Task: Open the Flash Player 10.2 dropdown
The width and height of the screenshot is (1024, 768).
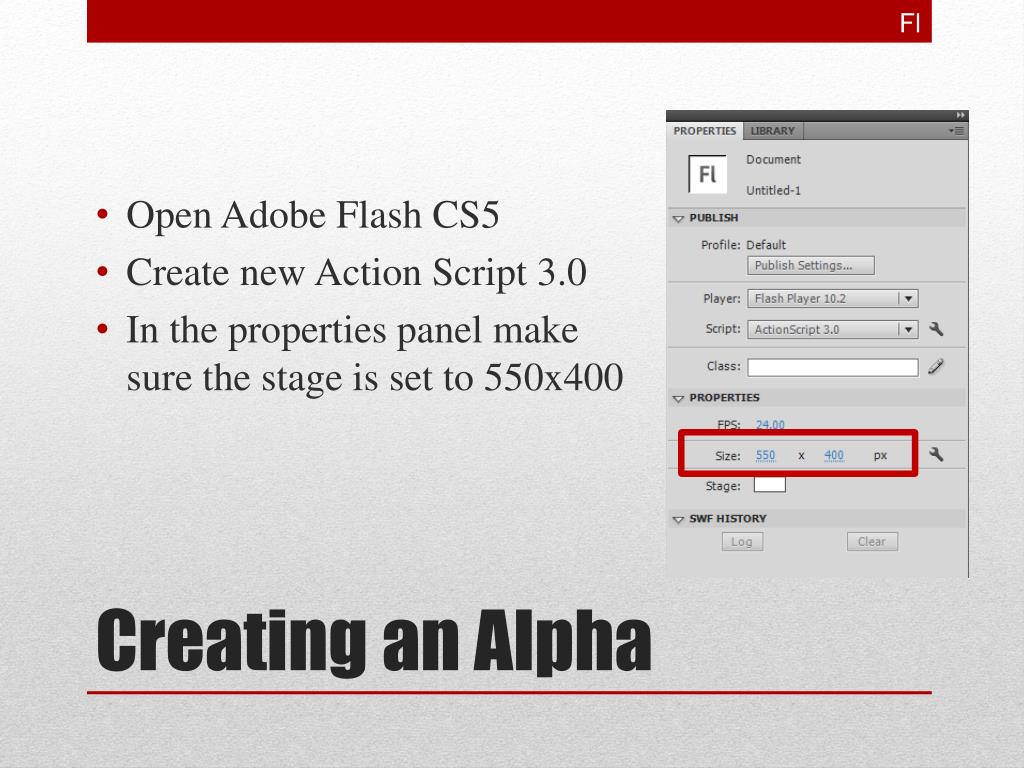Action: click(x=833, y=298)
